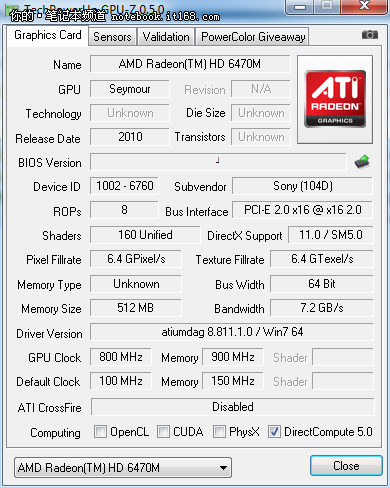This screenshot has height=488, width=390.
Task: Click the ROPs value 8
Action: (x=124, y=210)
